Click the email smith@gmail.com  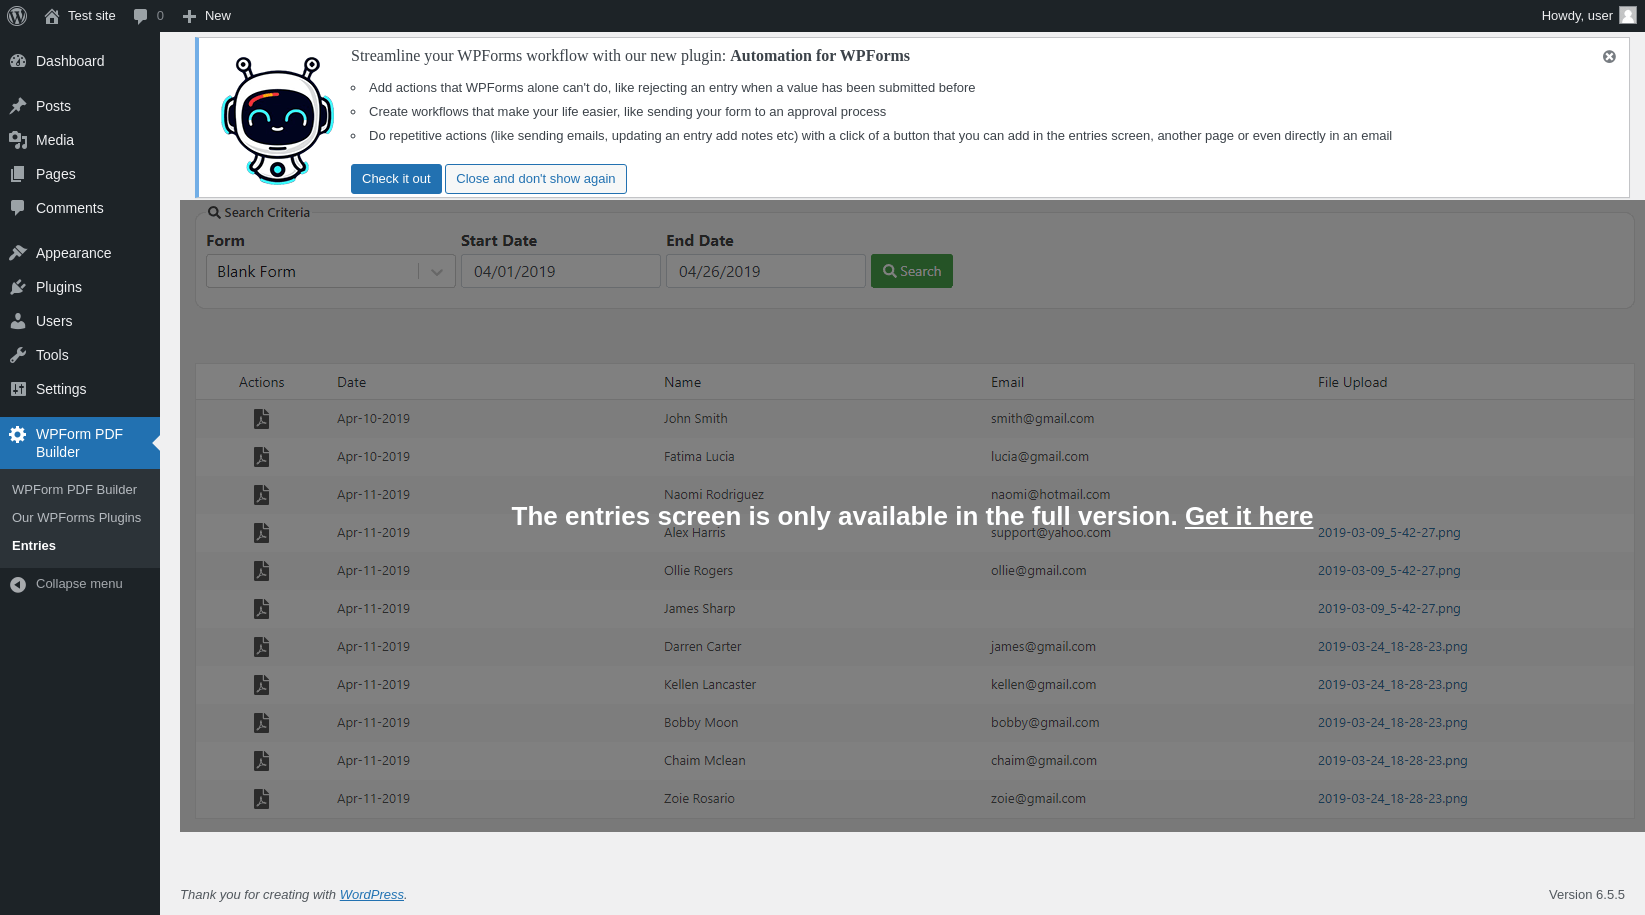point(1042,419)
